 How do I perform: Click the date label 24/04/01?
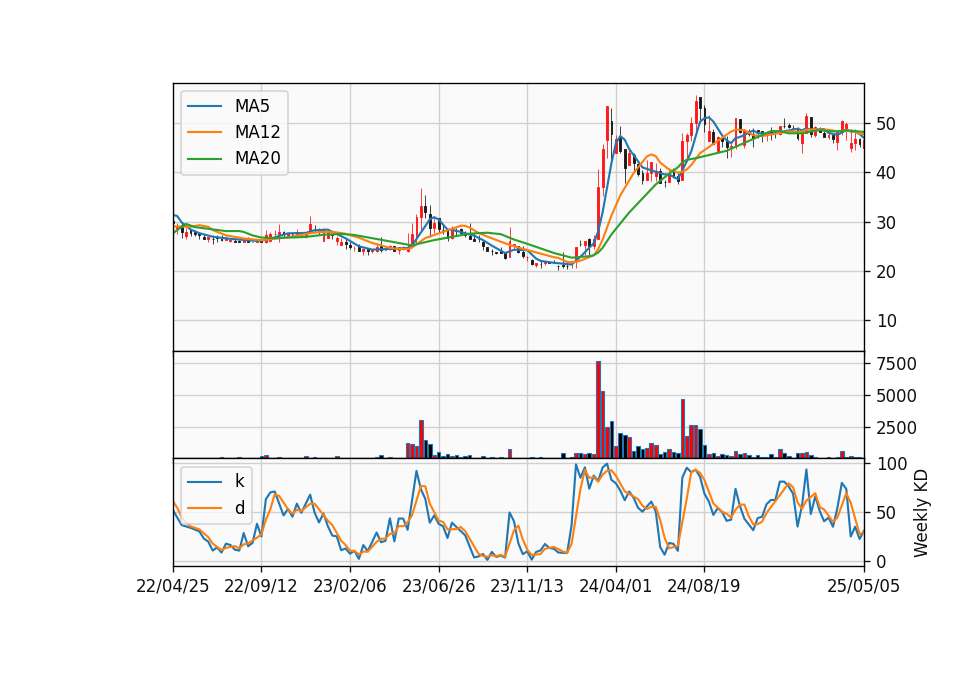click(x=615, y=586)
